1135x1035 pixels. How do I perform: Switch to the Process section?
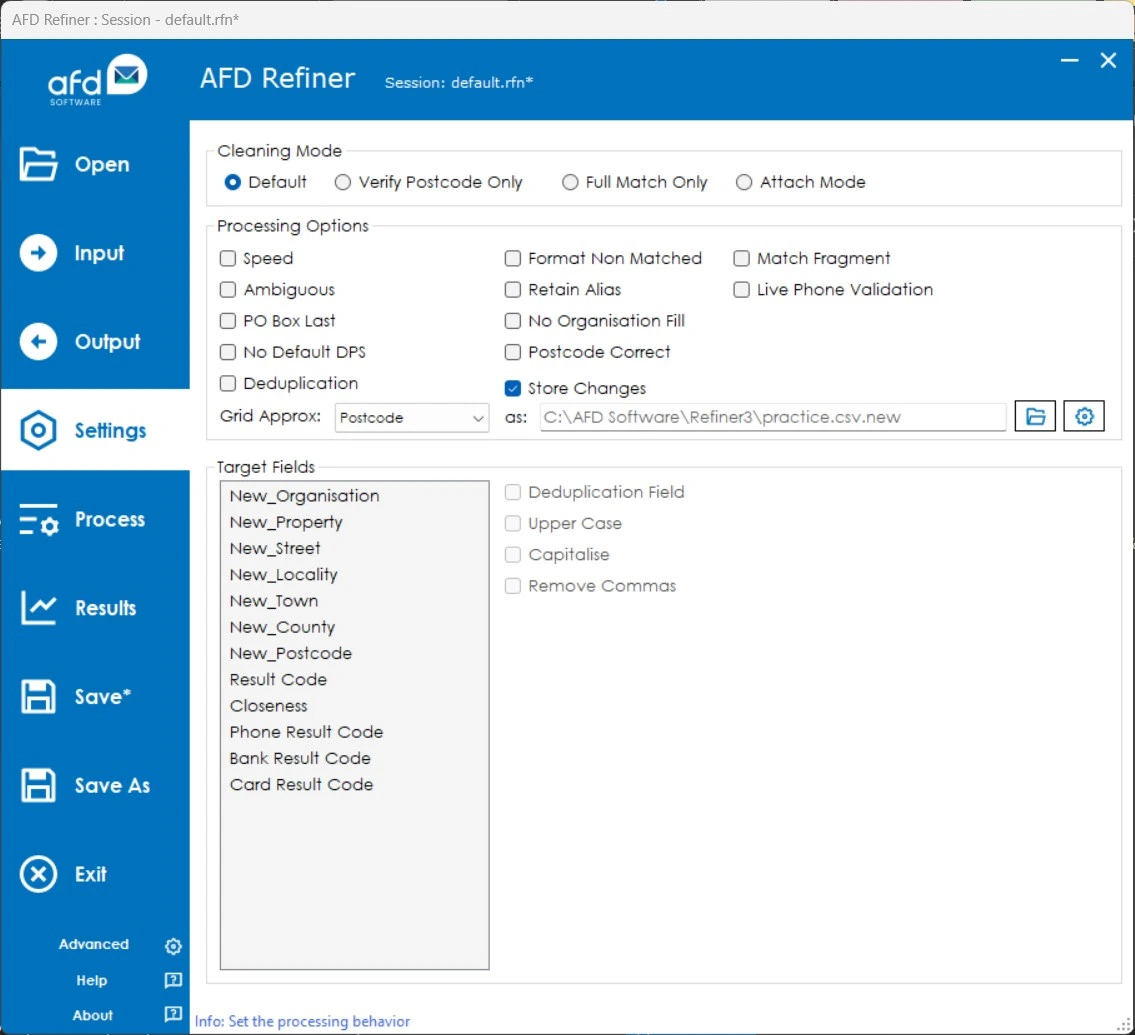[110, 520]
